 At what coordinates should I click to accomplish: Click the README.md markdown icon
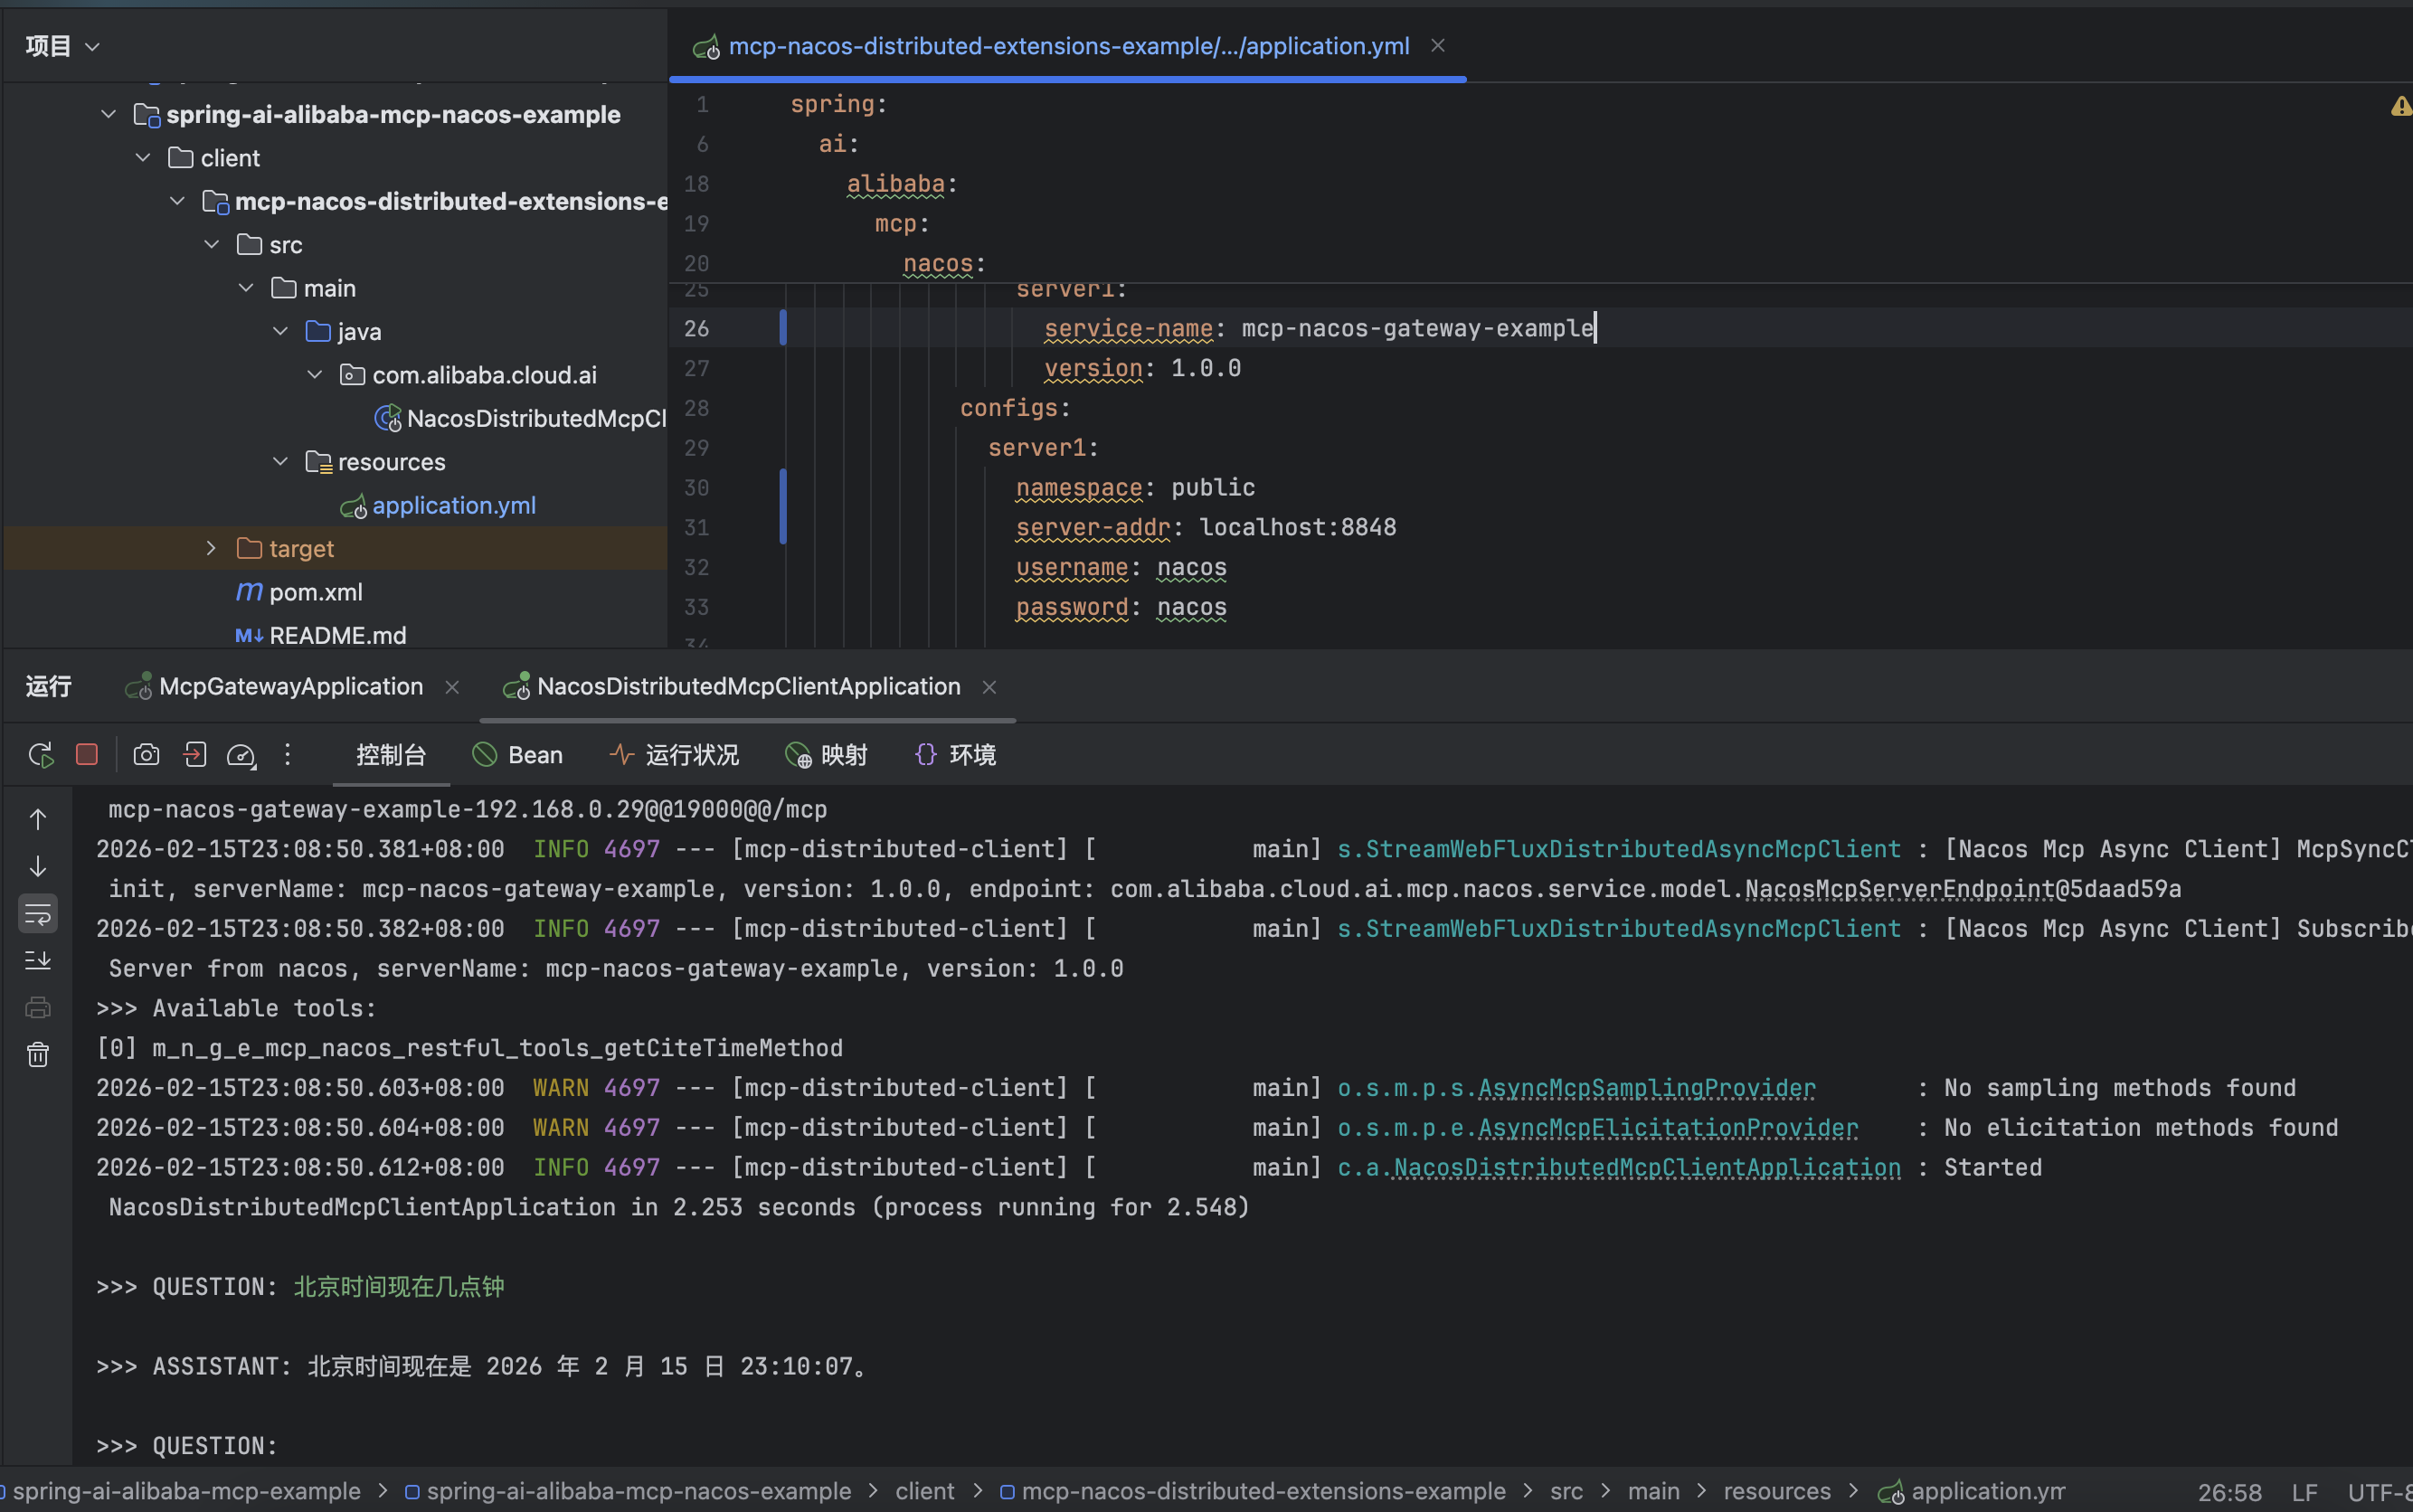(249, 636)
